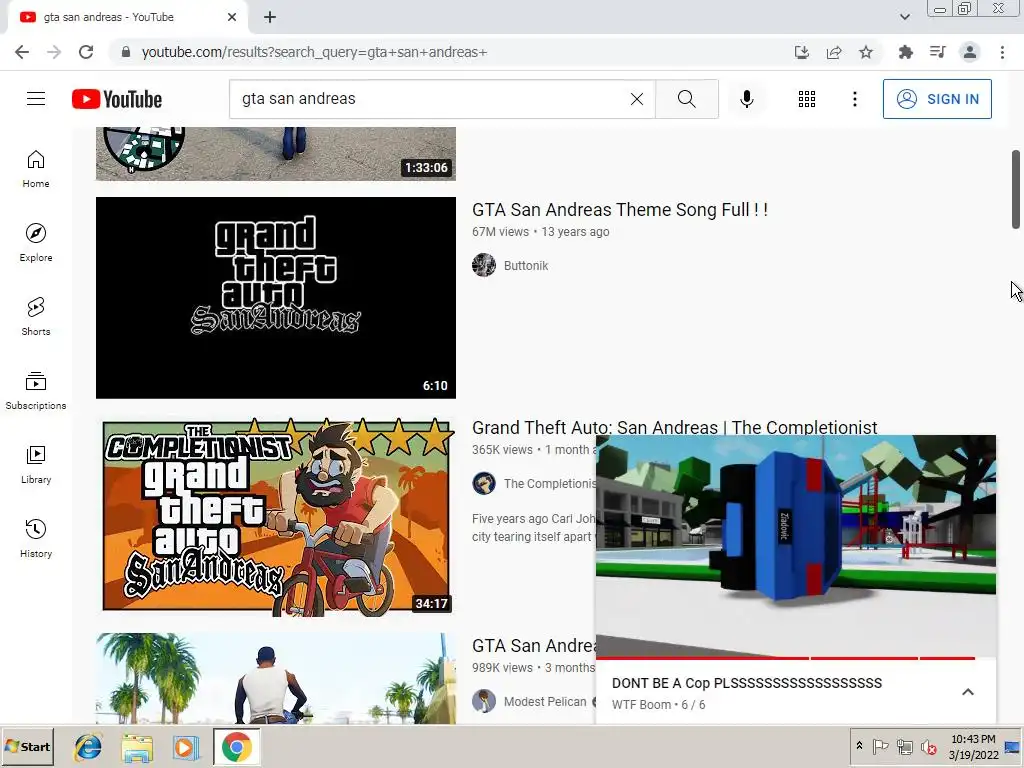Open the Buttonik channel link

click(526, 266)
